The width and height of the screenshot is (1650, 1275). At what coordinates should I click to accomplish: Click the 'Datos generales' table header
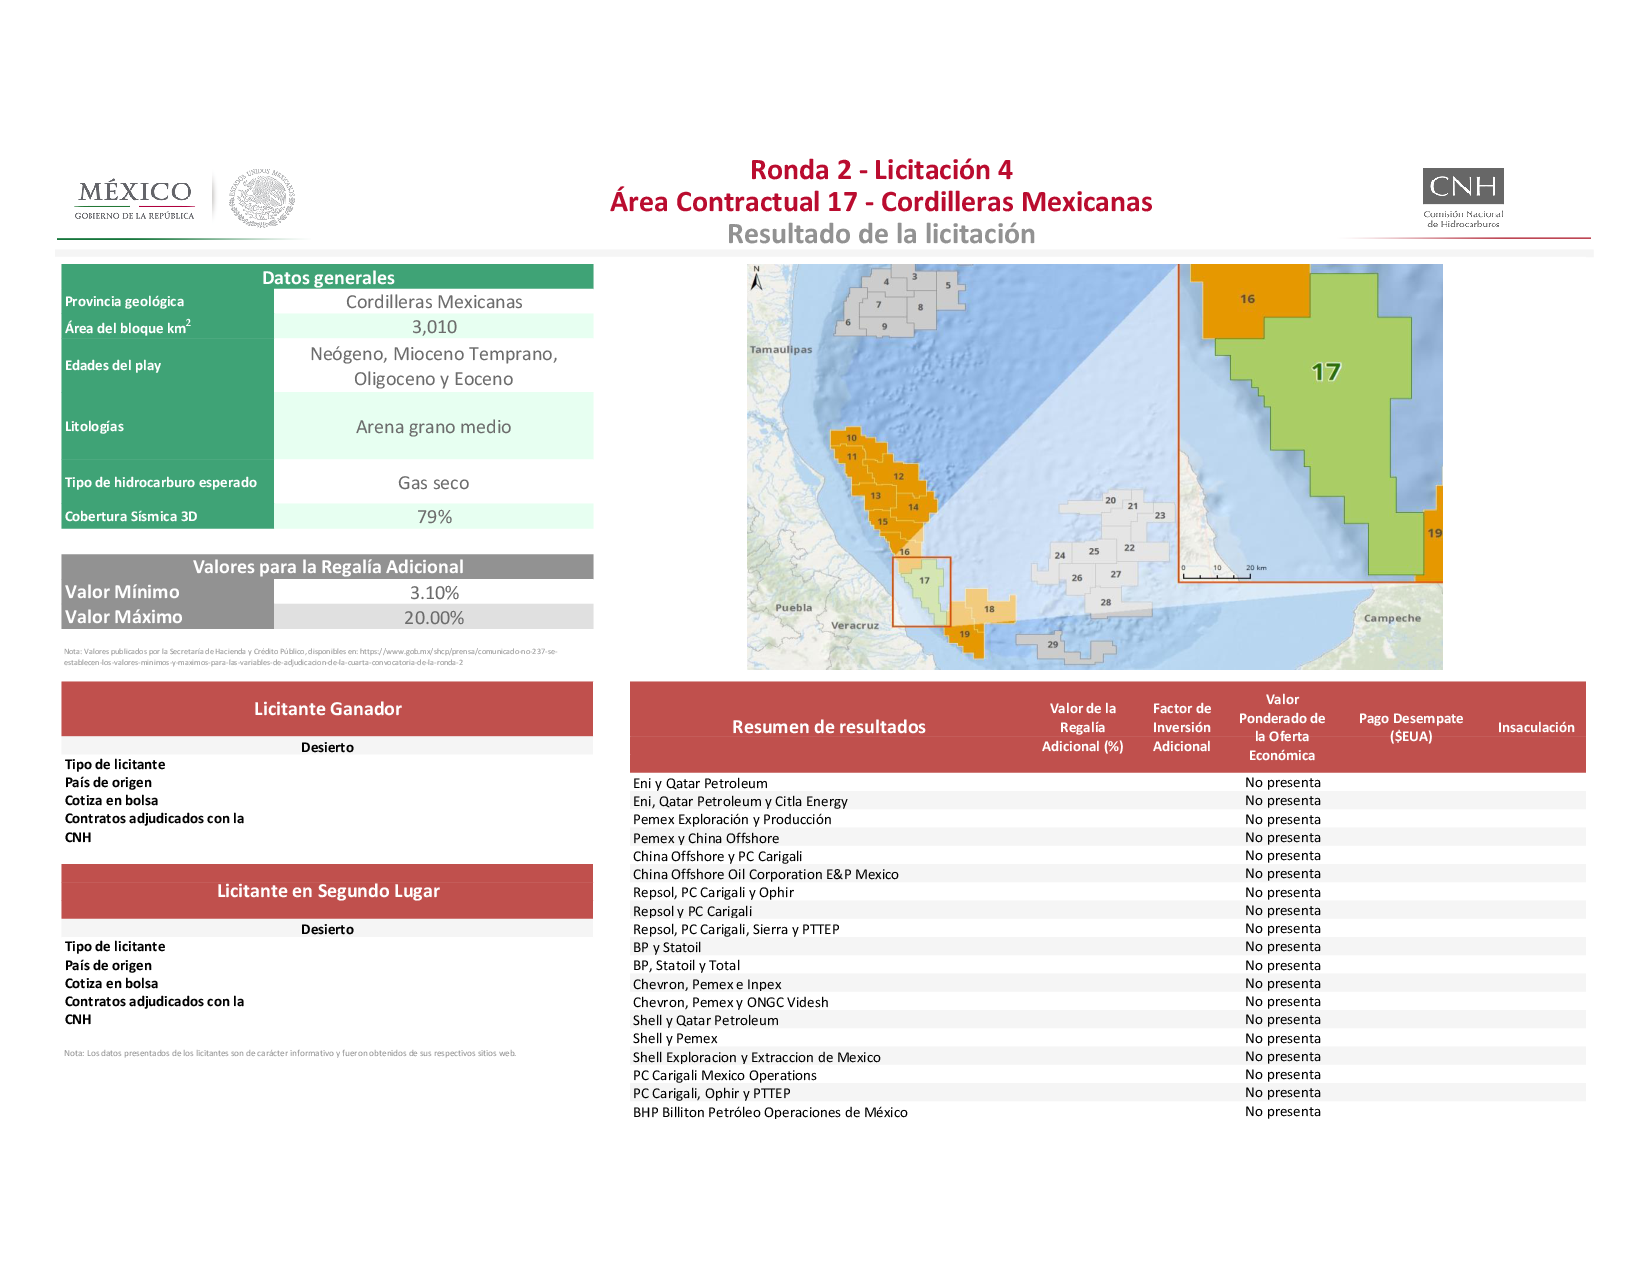(x=328, y=277)
